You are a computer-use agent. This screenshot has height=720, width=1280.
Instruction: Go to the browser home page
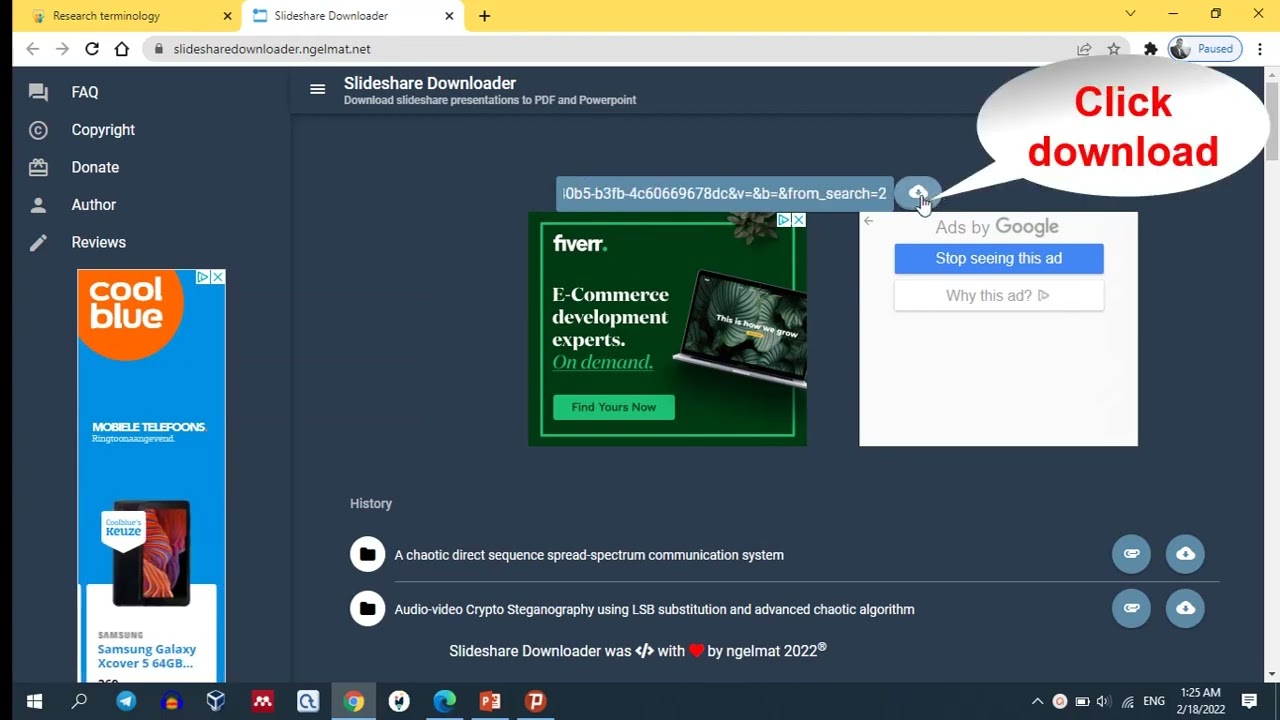point(122,49)
